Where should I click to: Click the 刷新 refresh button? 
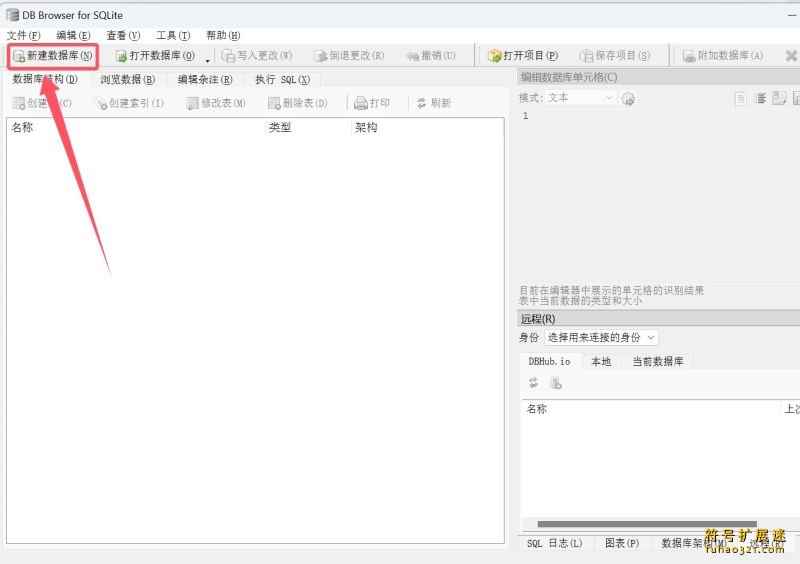(434, 103)
